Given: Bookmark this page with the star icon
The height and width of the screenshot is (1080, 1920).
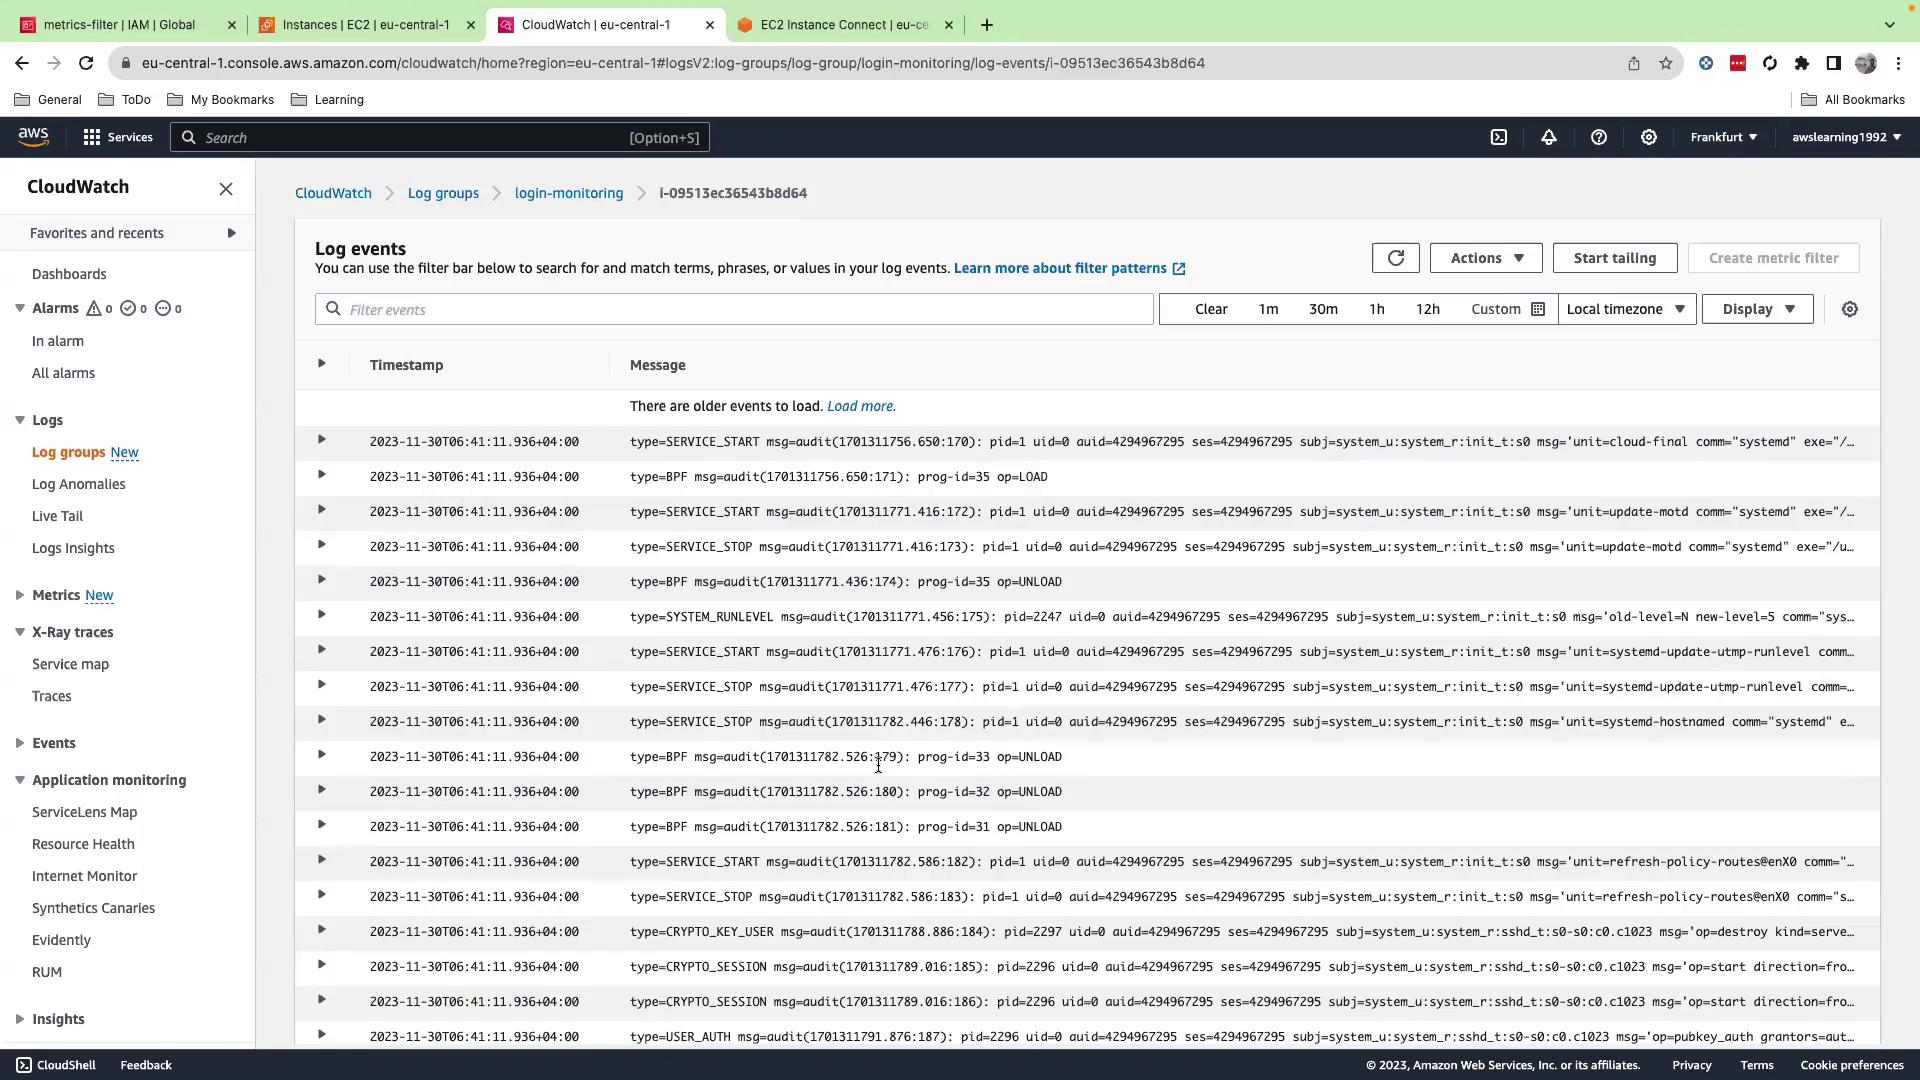Looking at the screenshot, I should pos(1665,63).
